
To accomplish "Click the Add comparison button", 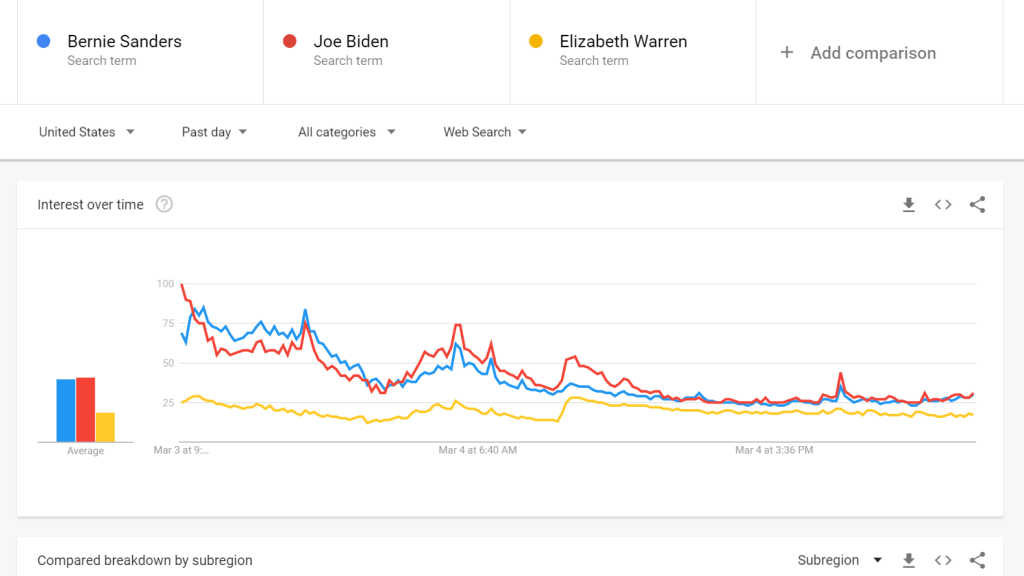I will click(872, 53).
